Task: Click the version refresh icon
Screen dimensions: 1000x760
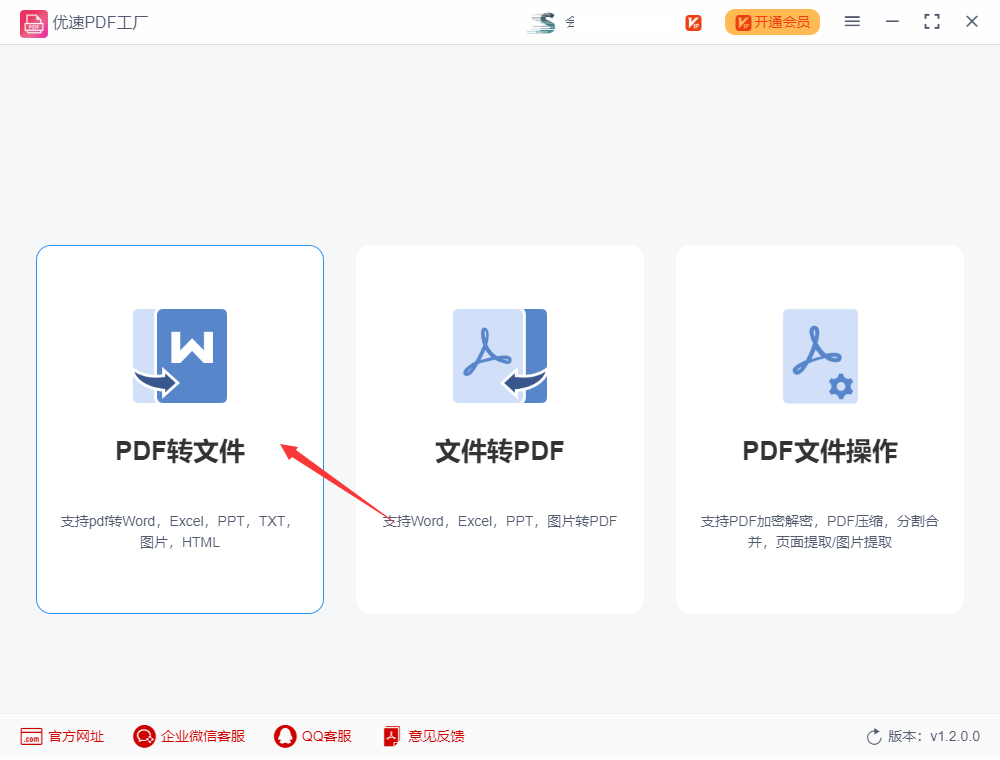Action: click(x=874, y=736)
